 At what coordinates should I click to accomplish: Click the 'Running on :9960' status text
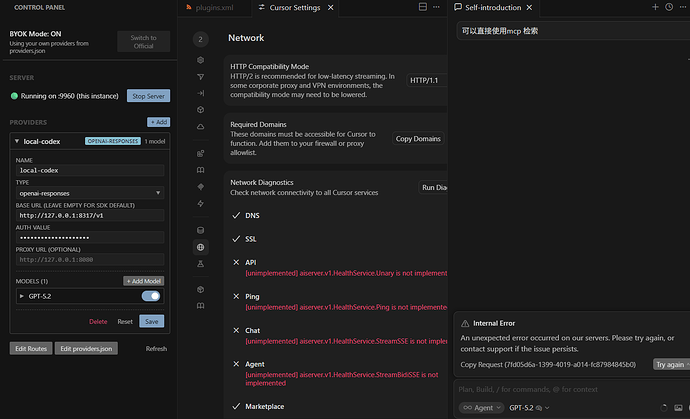point(69,96)
